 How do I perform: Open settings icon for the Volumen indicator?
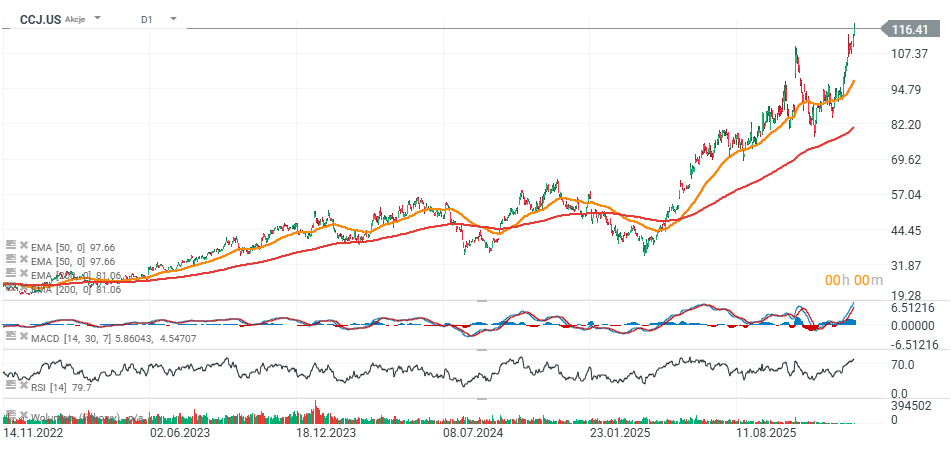10,414
